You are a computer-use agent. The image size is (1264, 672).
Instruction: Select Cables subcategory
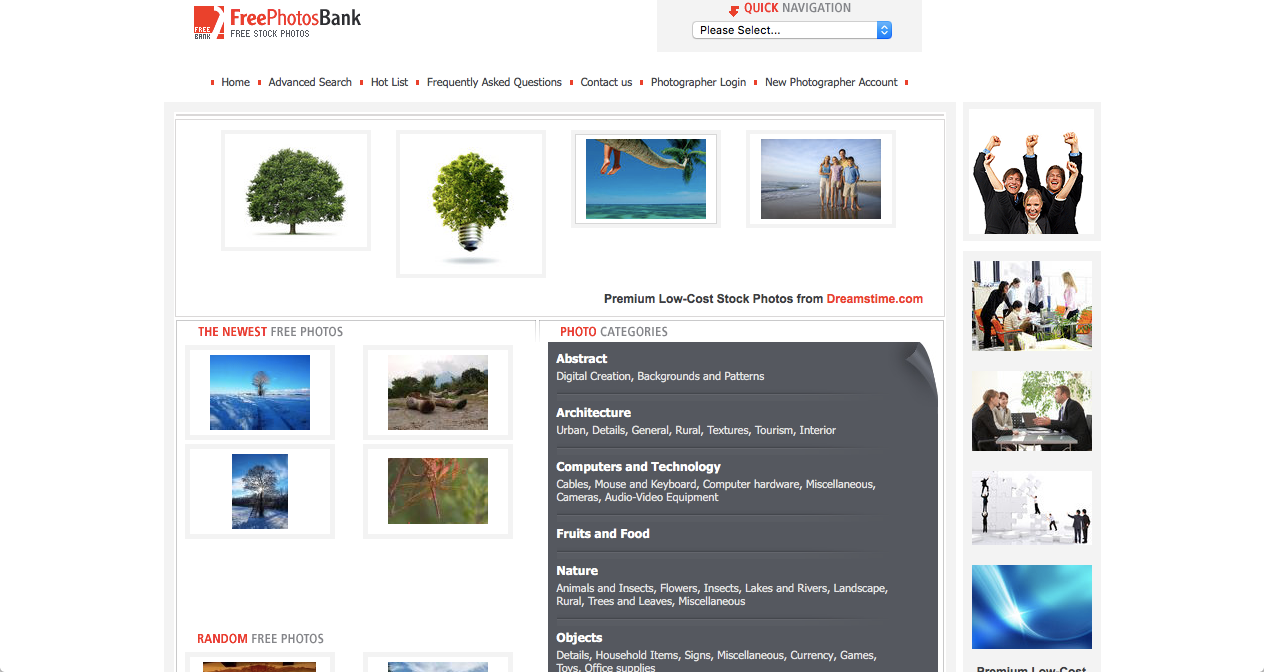click(572, 484)
